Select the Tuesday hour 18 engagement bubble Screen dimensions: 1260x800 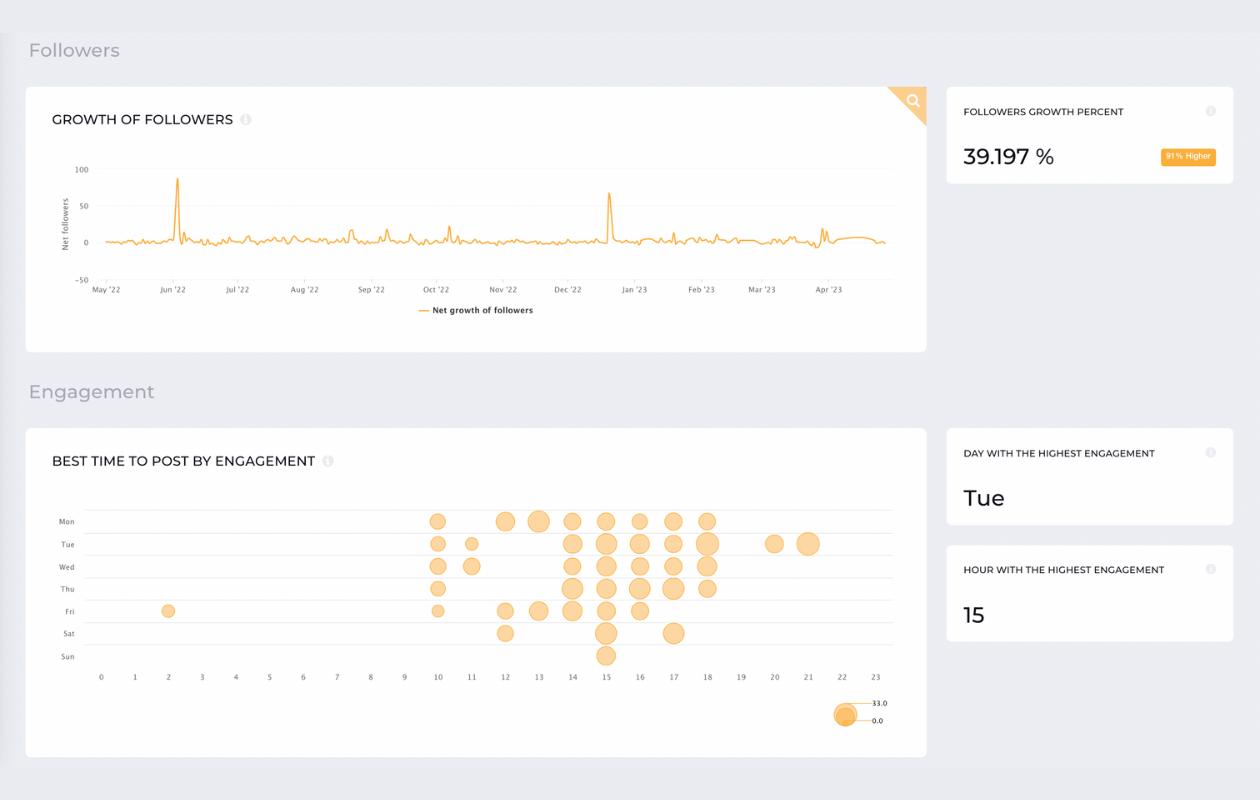pos(707,544)
